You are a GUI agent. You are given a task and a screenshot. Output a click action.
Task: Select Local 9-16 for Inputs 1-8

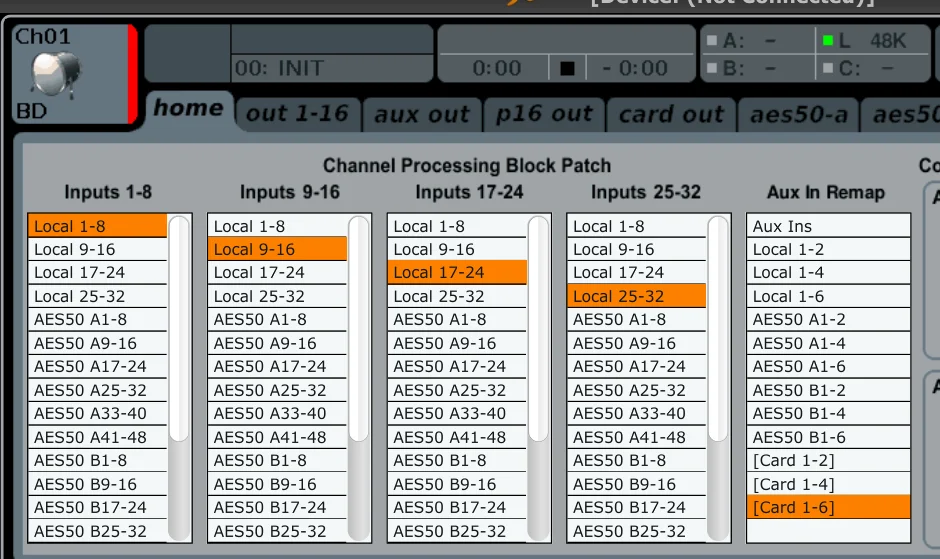[x=98, y=250]
